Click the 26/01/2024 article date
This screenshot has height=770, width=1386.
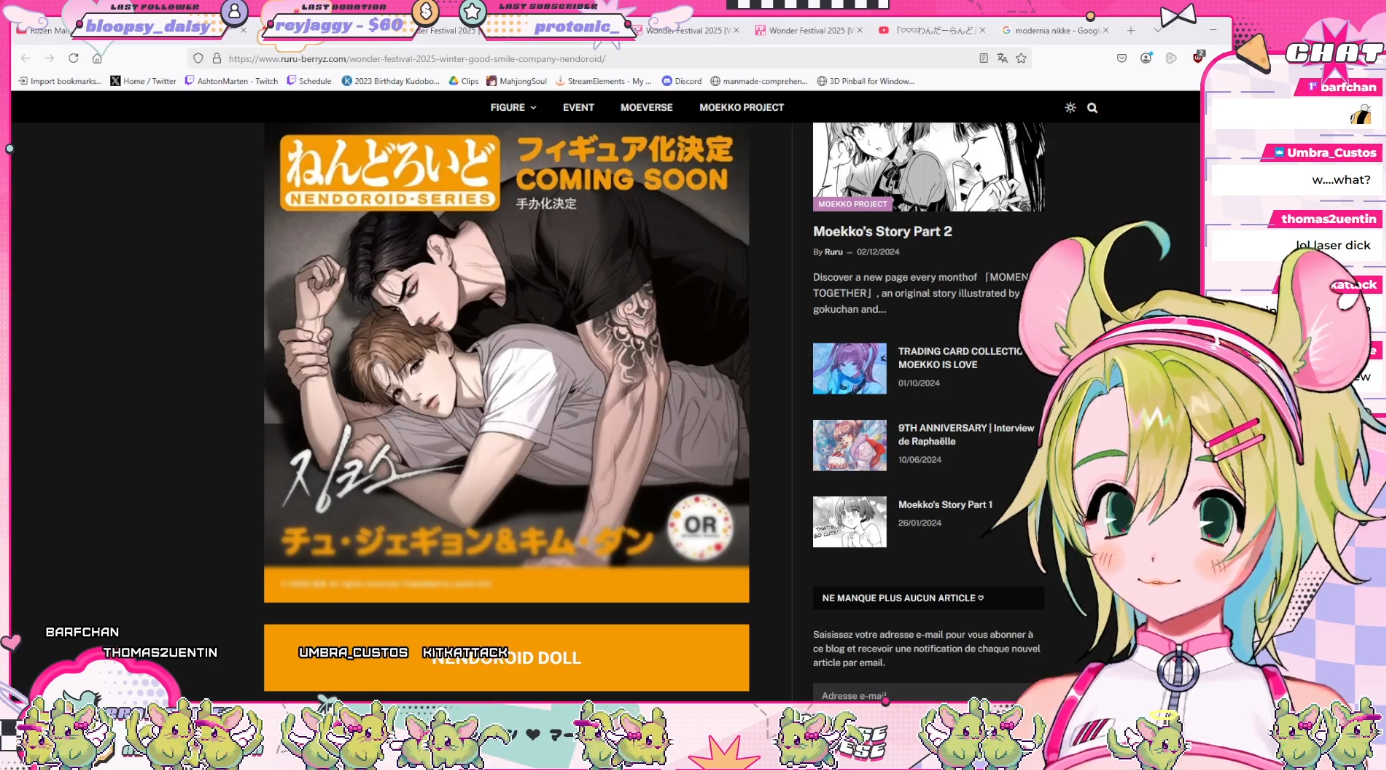[919, 522]
